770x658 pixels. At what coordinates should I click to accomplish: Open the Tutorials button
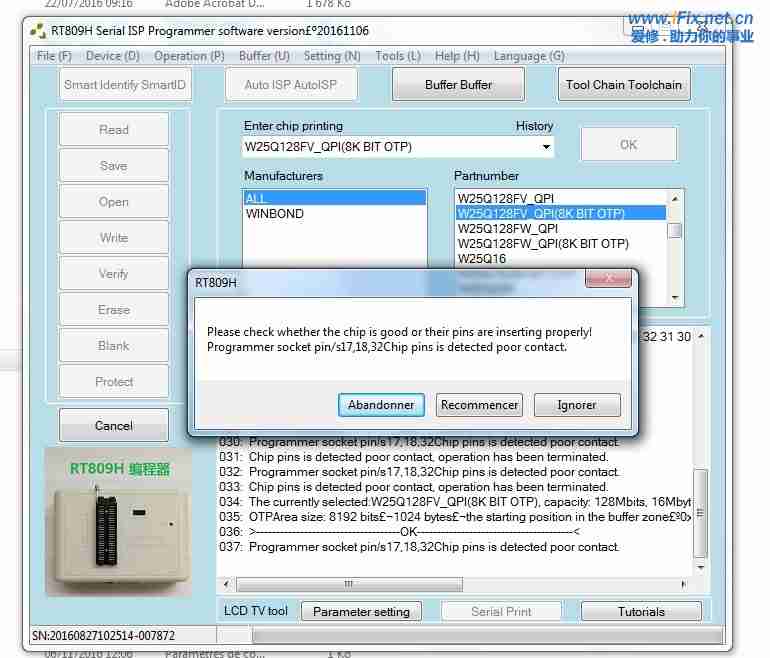coord(641,611)
